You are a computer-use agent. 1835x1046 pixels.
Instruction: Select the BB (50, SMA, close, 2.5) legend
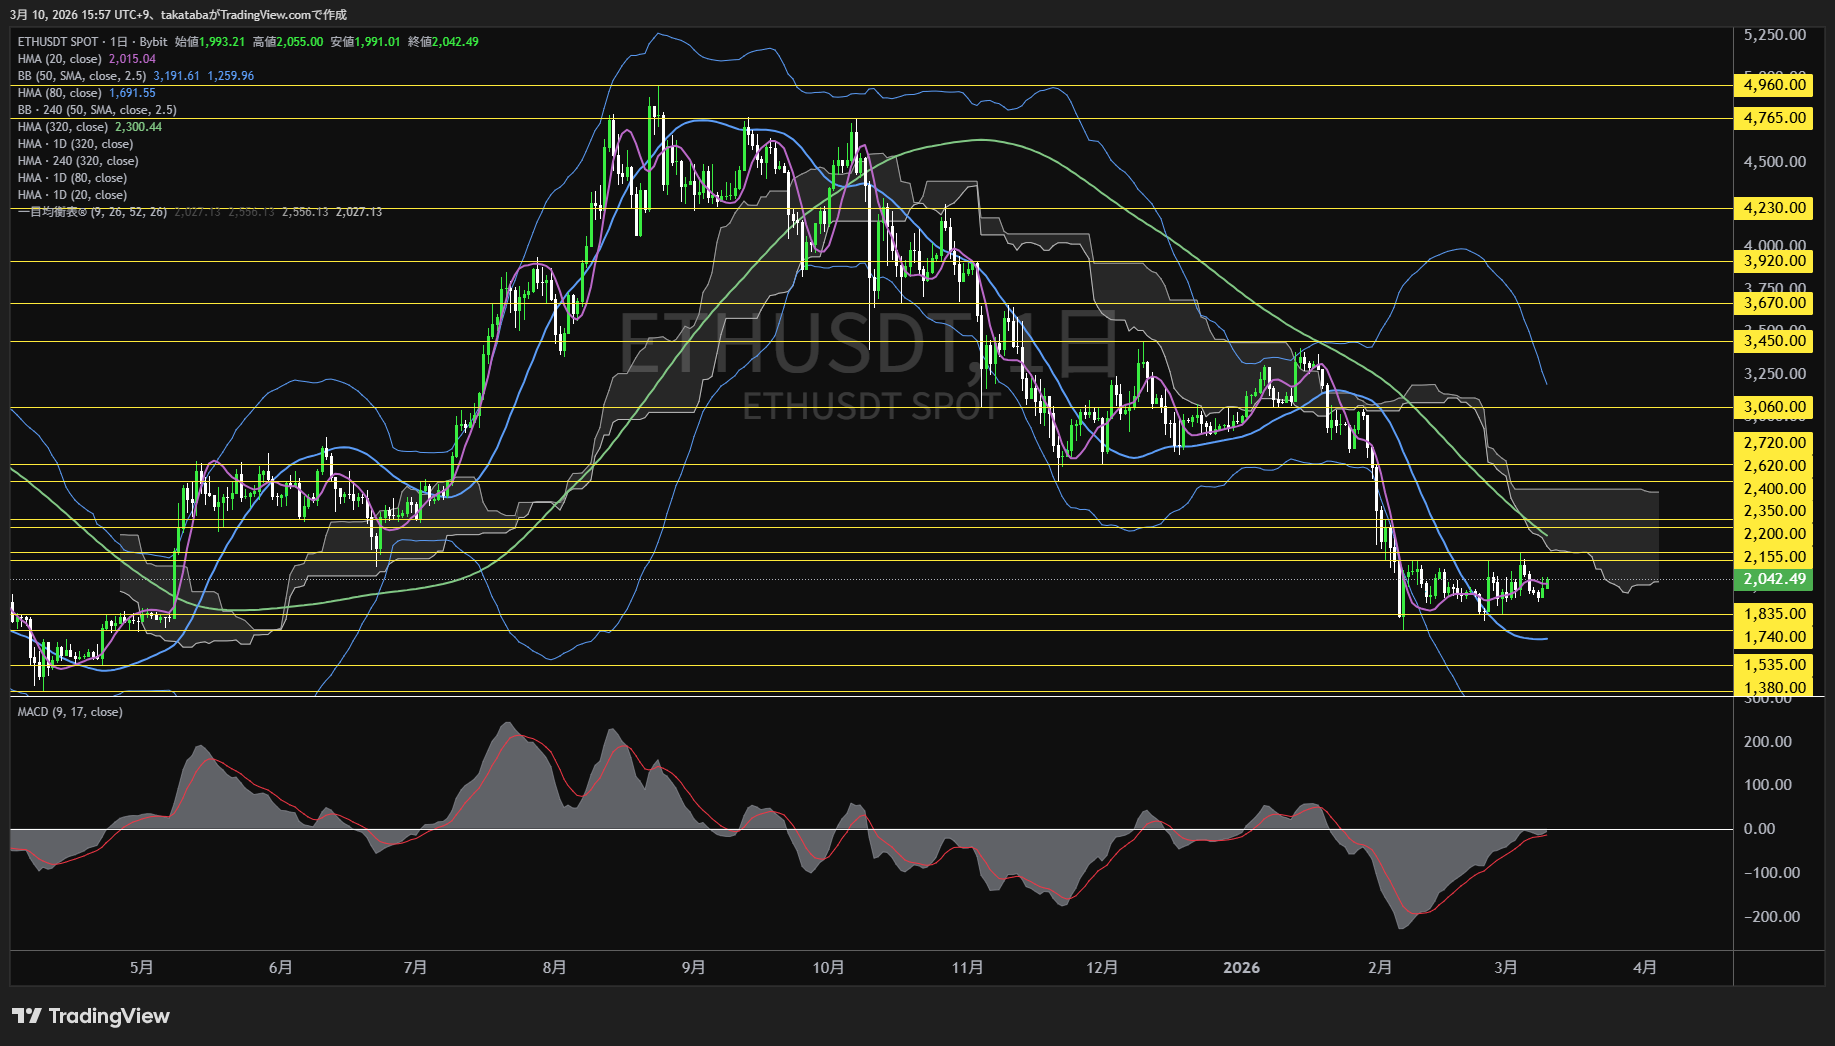[x=82, y=76]
